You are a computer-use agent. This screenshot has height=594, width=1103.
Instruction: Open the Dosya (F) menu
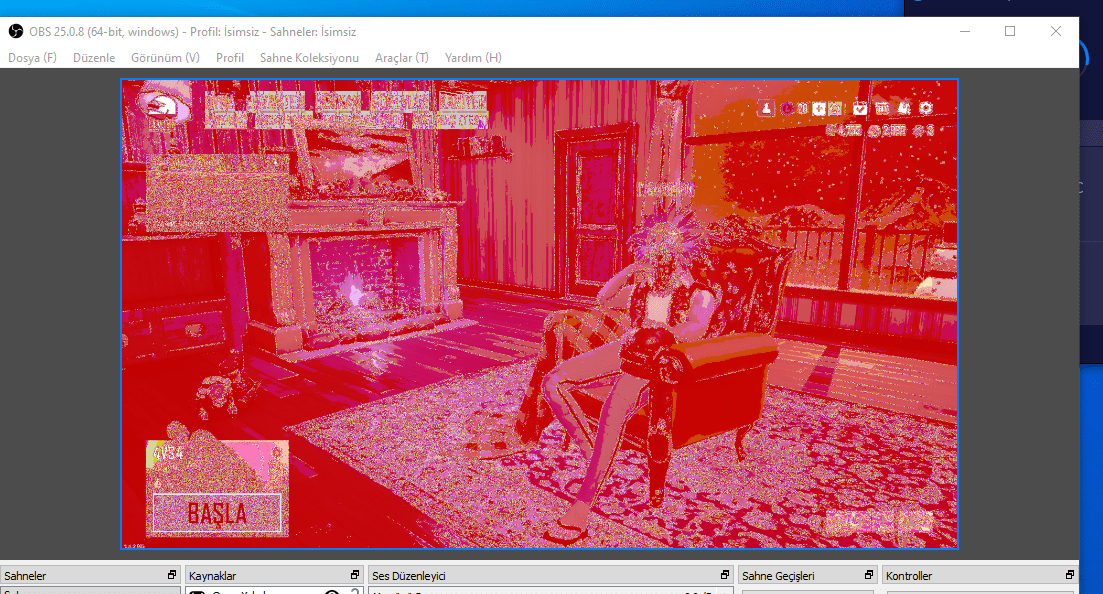(x=32, y=58)
